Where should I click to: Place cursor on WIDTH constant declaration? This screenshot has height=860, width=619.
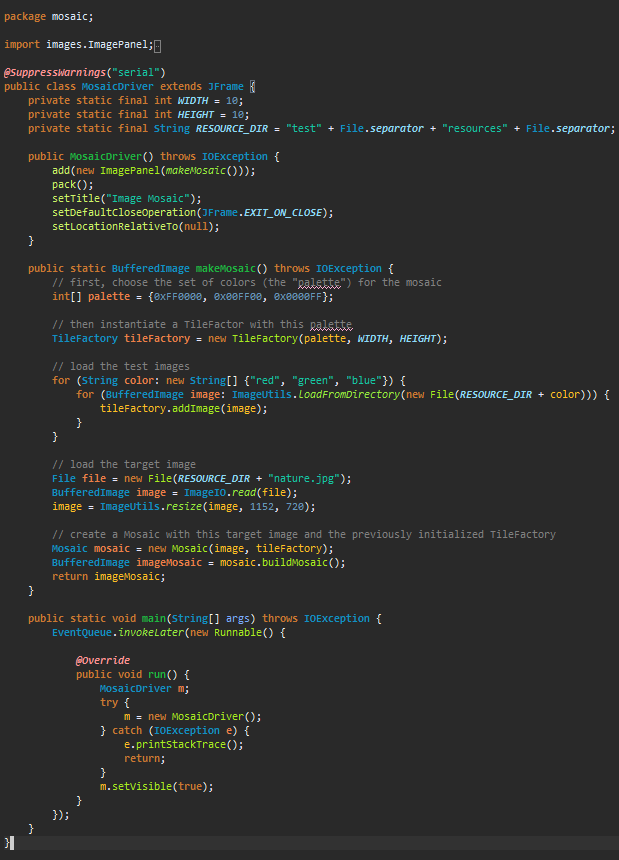click(193, 101)
